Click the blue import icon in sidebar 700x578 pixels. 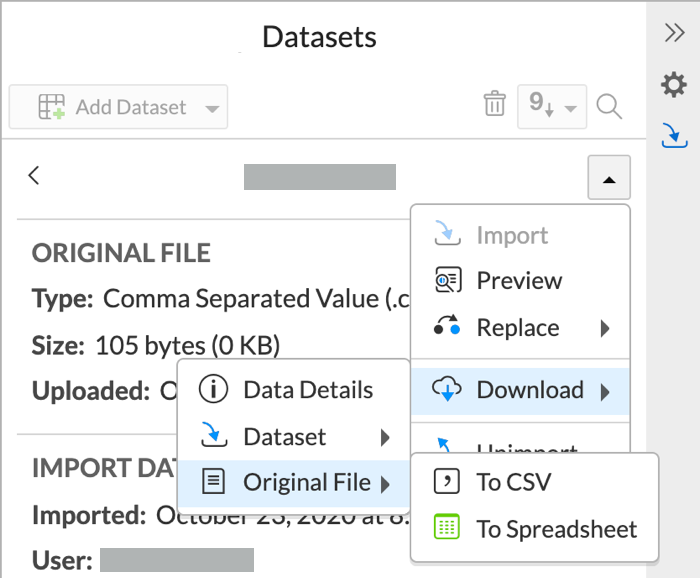click(x=674, y=135)
